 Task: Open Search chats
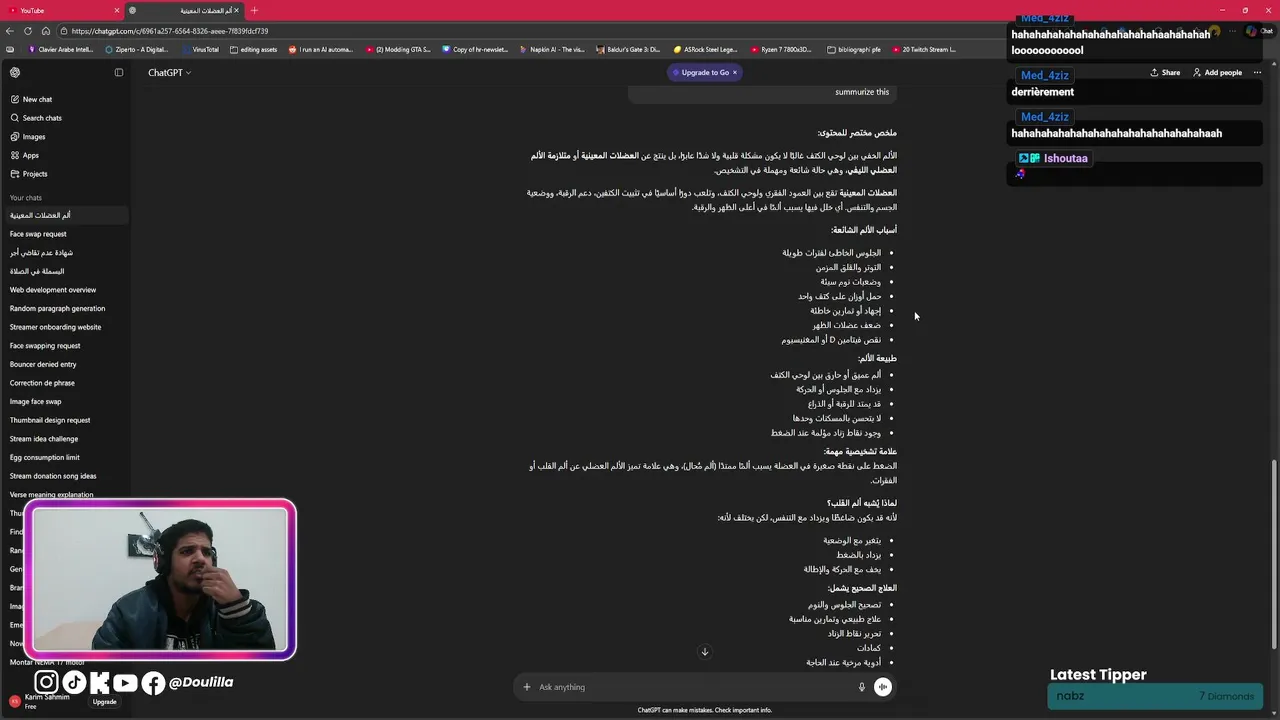point(36,118)
